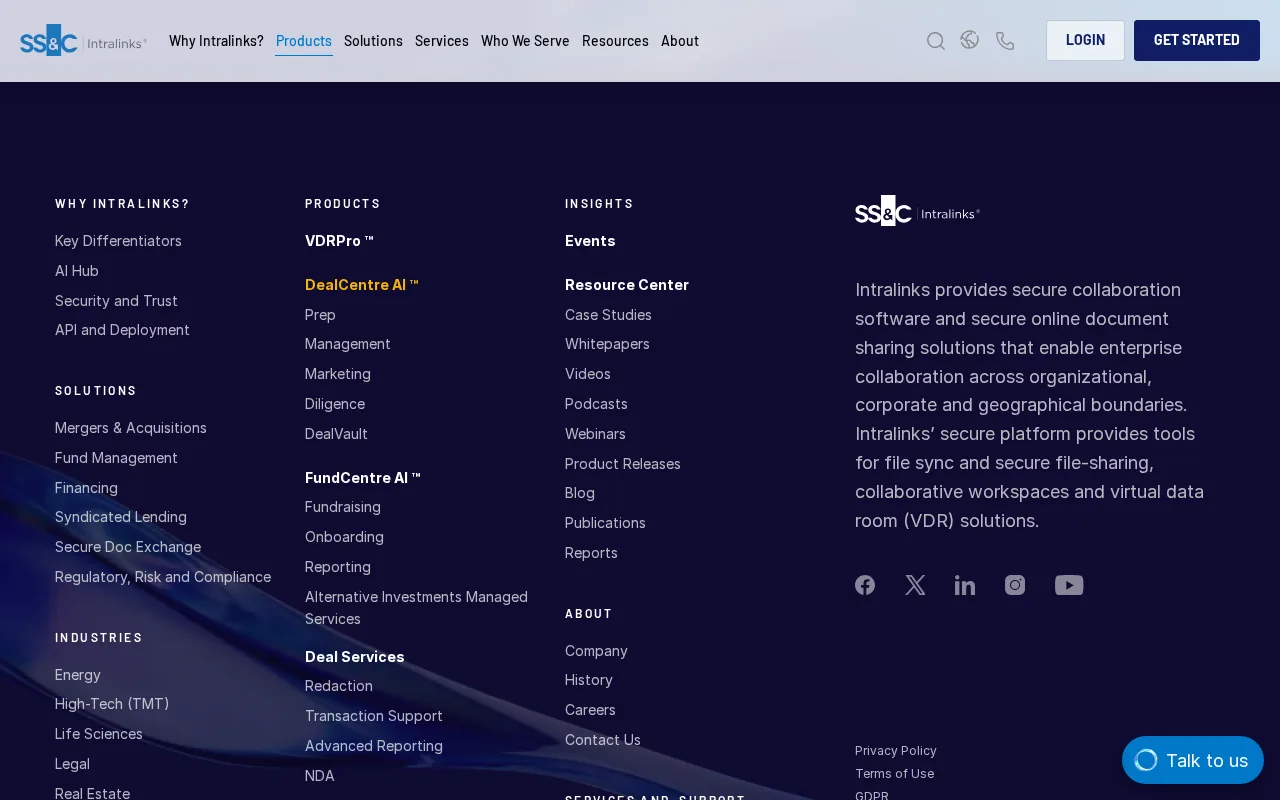Open Secure Doc Exchange link
Screen dimensions: 1280x800
[128, 547]
